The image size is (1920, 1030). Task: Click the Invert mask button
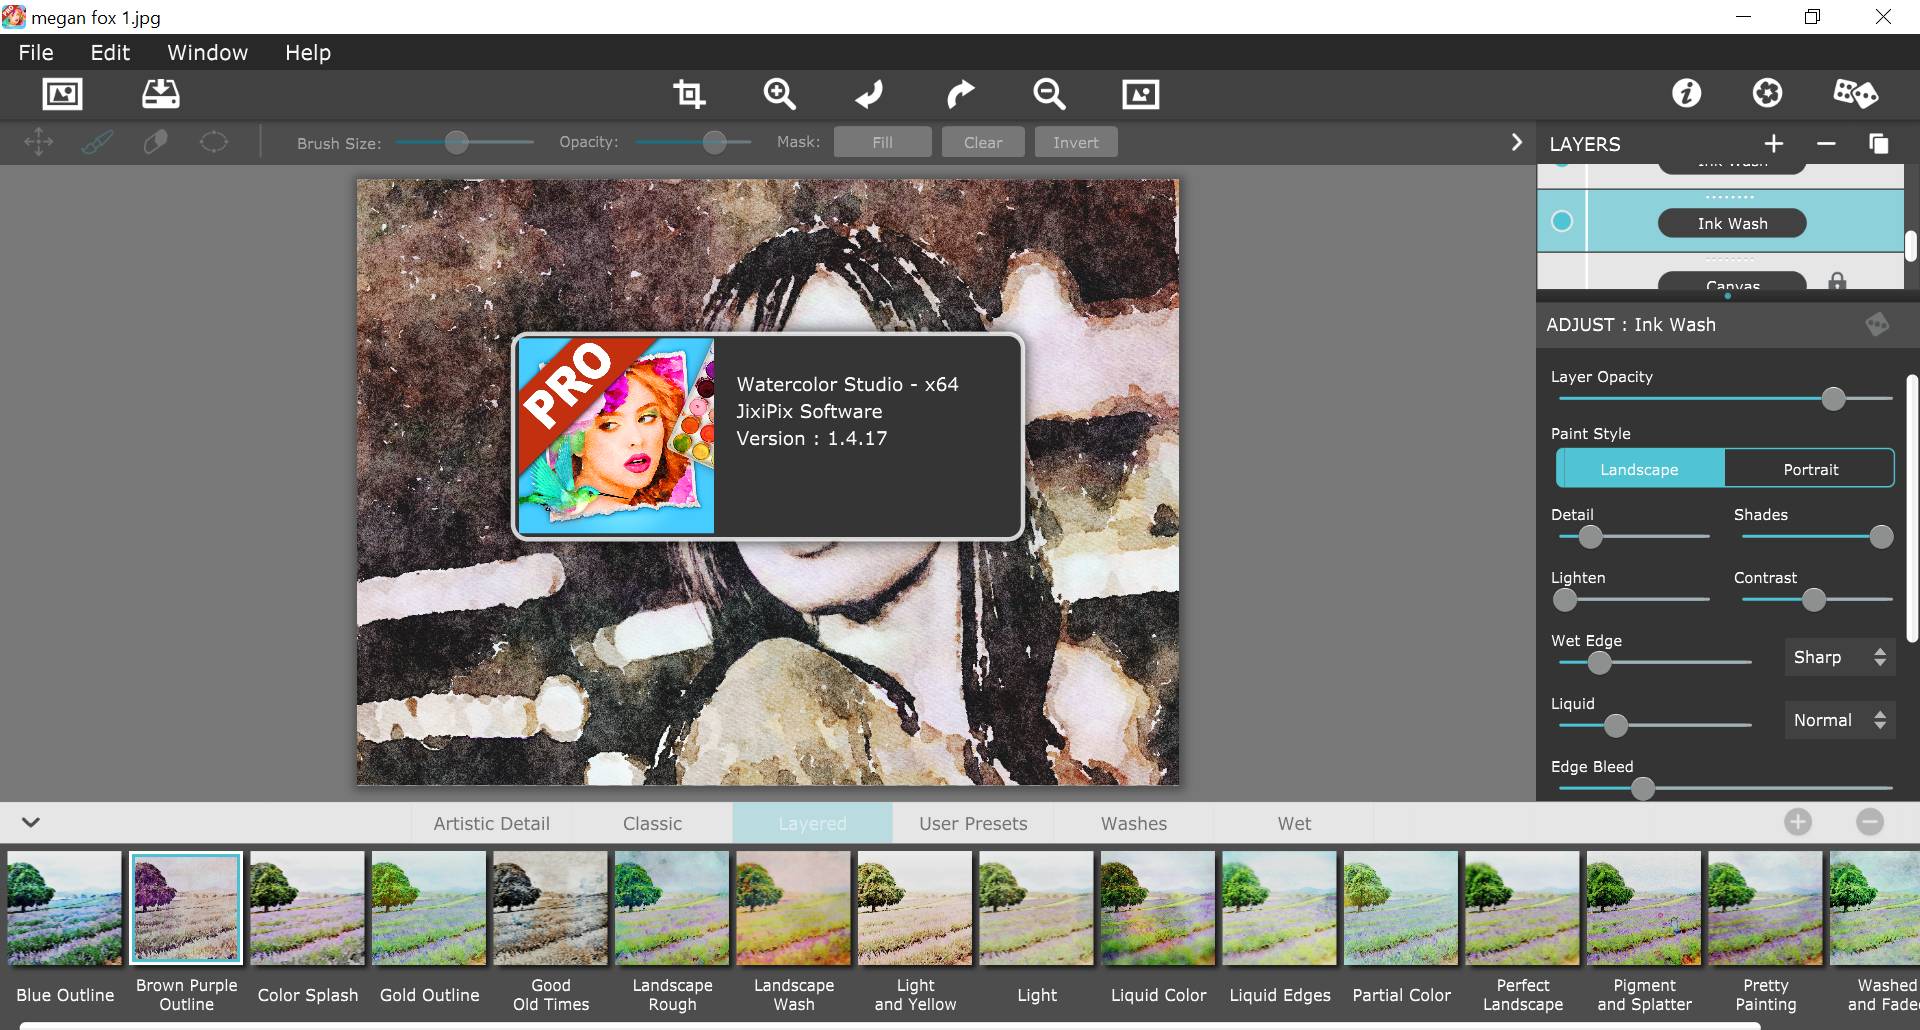click(x=1075, y=143)
